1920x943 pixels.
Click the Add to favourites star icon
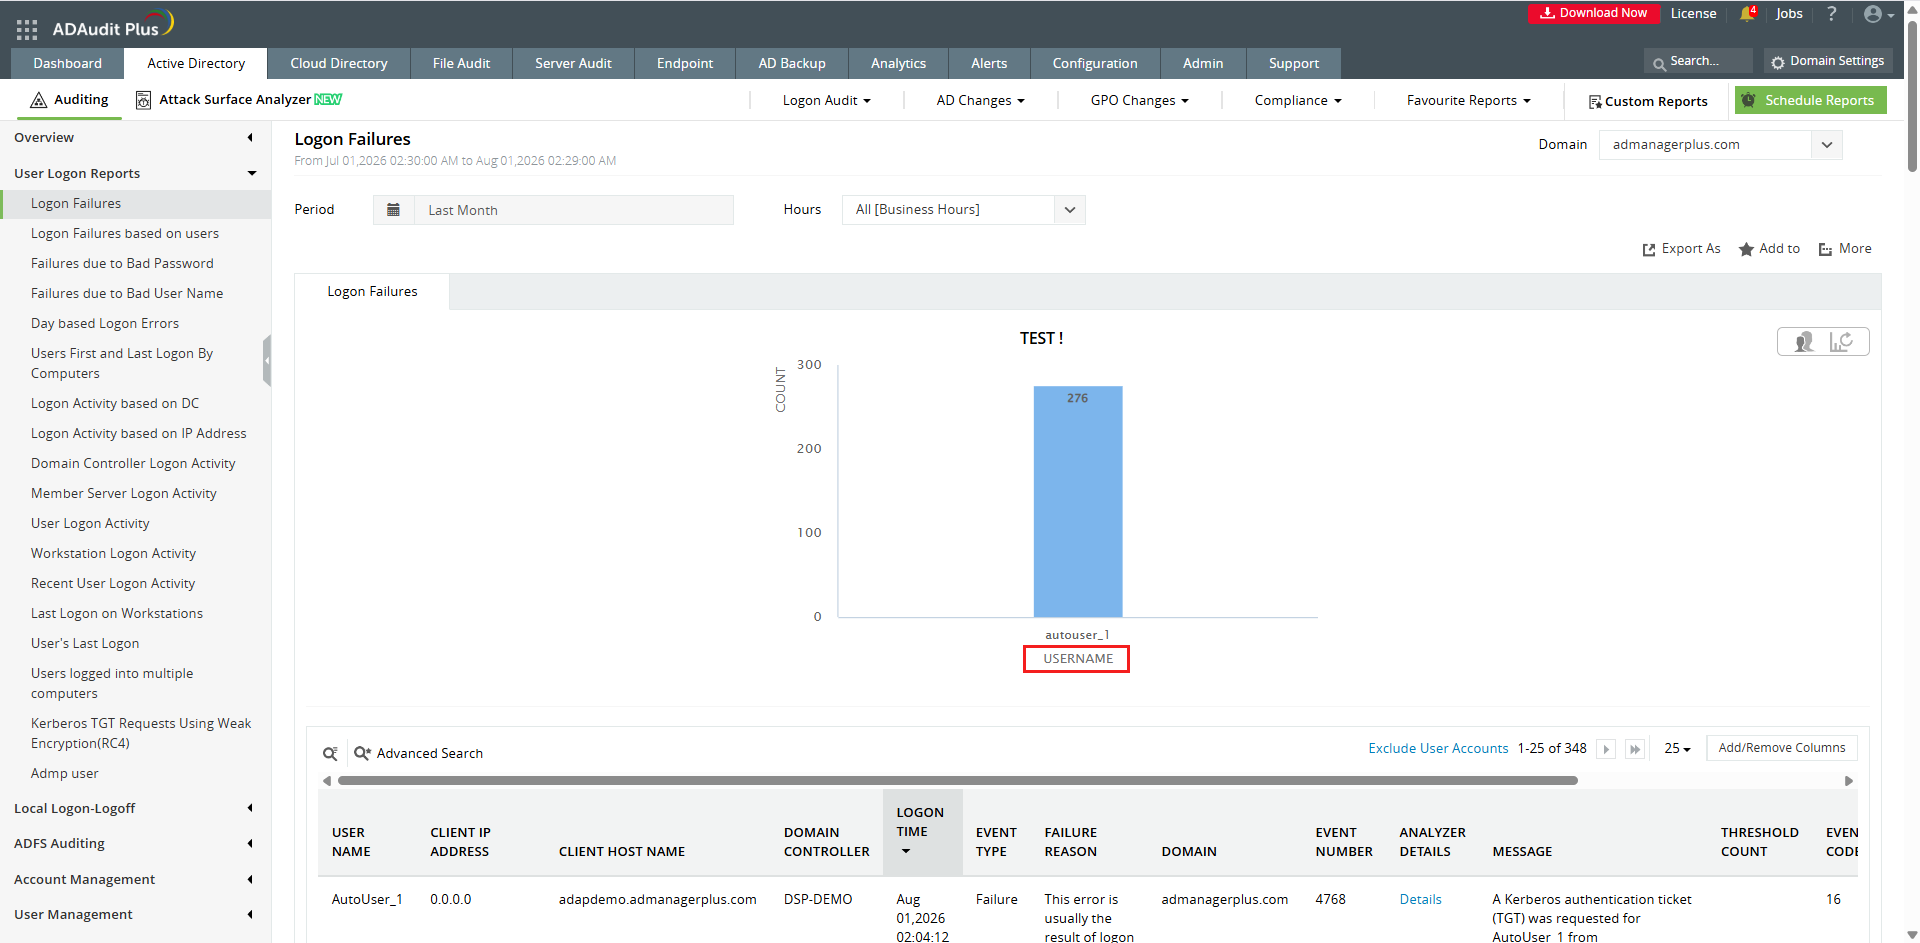pos(1746,249)
